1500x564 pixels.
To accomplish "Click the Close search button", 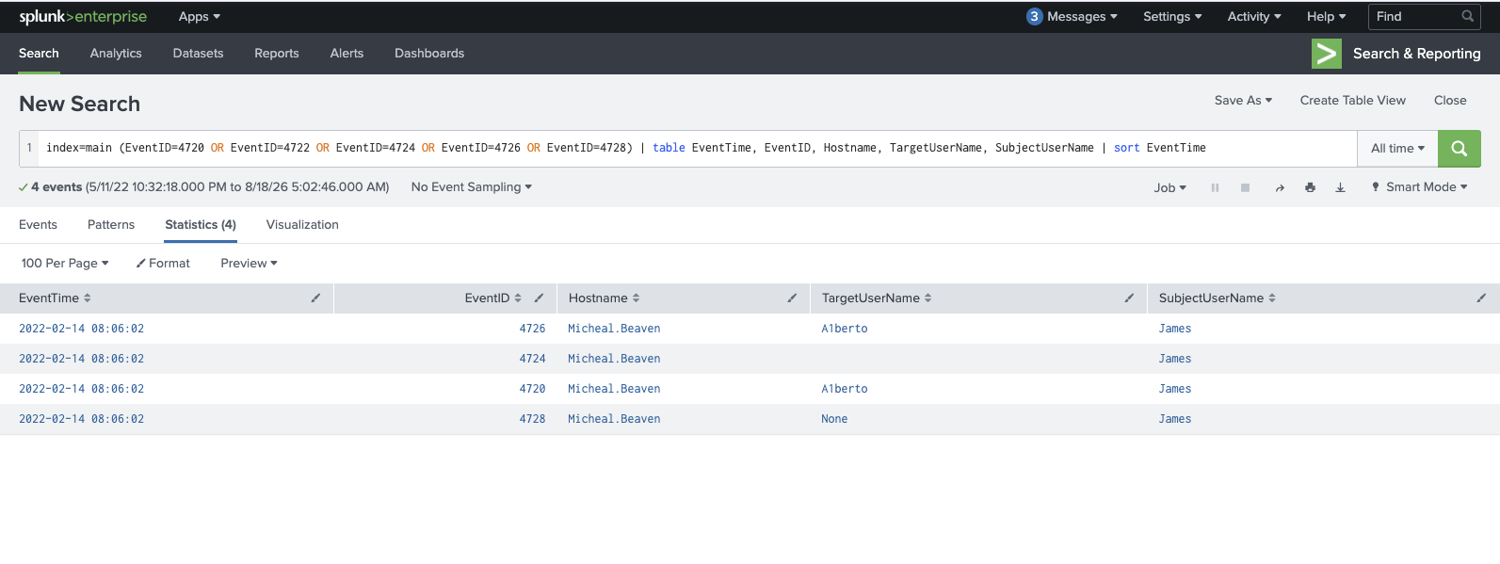I will 1450,100.
